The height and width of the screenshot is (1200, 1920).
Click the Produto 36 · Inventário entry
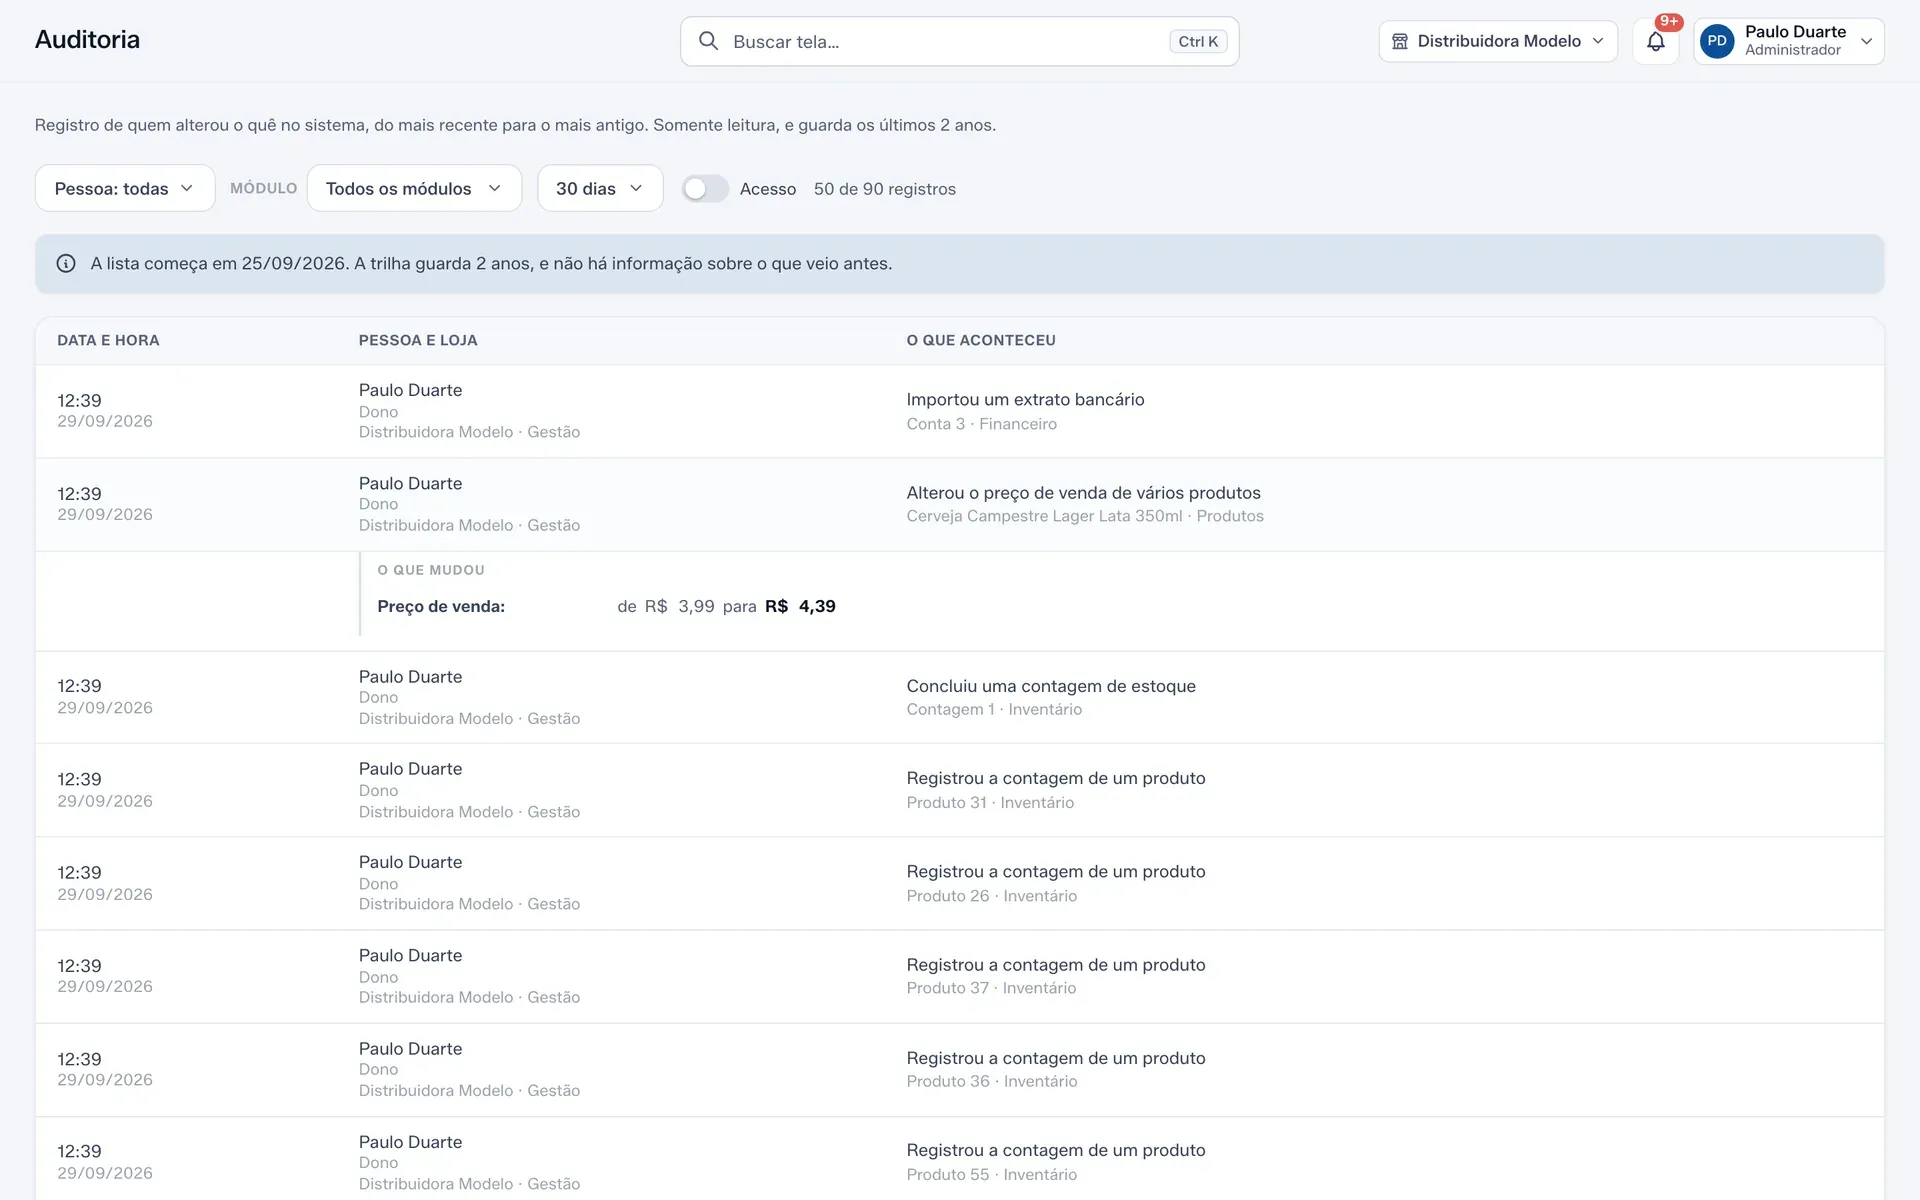click(x=991, y=1082)
